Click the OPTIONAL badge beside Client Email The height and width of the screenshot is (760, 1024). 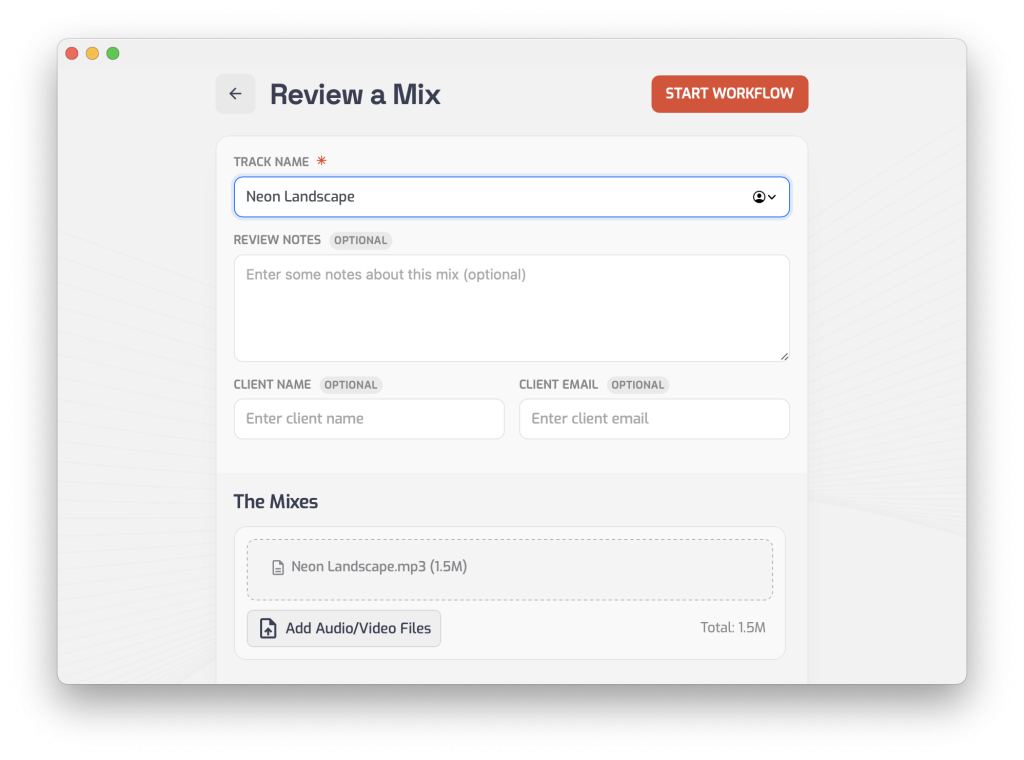[637, 385]
